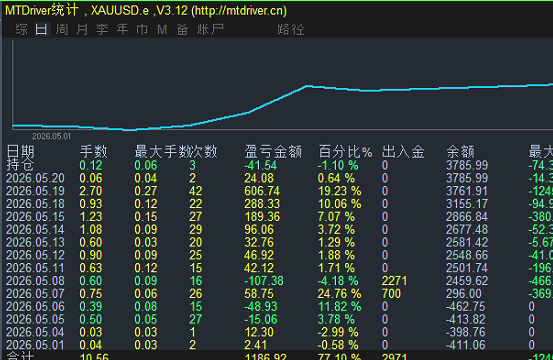Select the 2026.05.06 date row
This screenshot has height=360, width=553.
pos(35,306)
